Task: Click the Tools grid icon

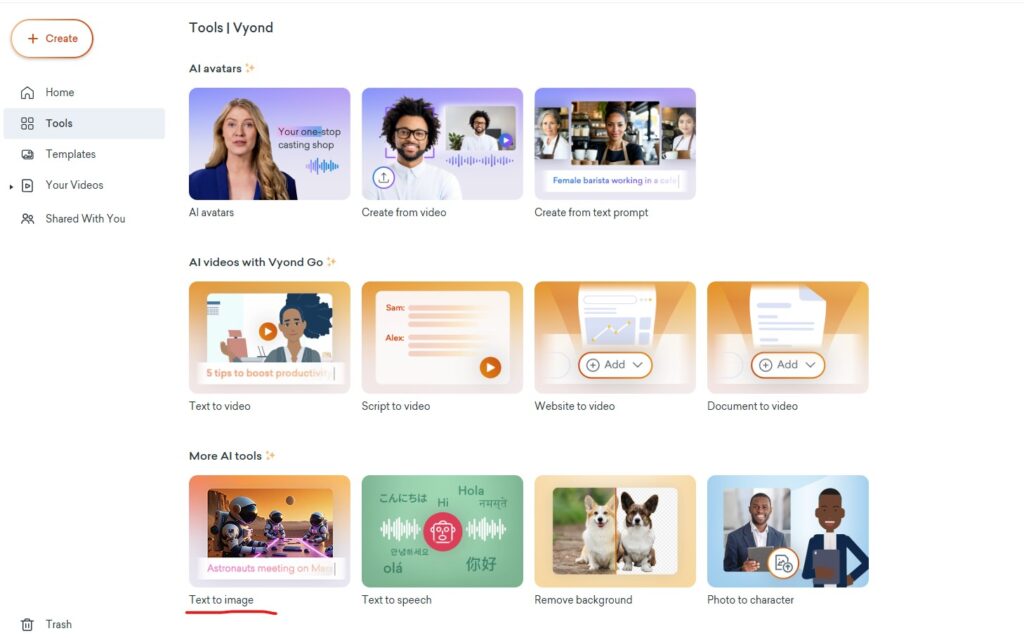Action: [x=27, y=123]
